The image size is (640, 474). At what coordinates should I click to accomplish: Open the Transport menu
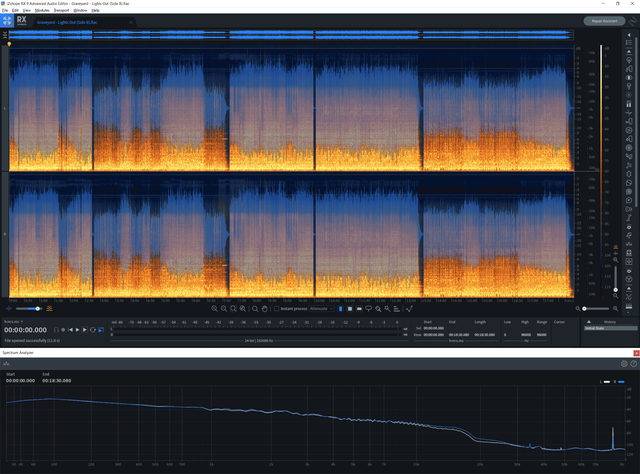pos(62,10)
